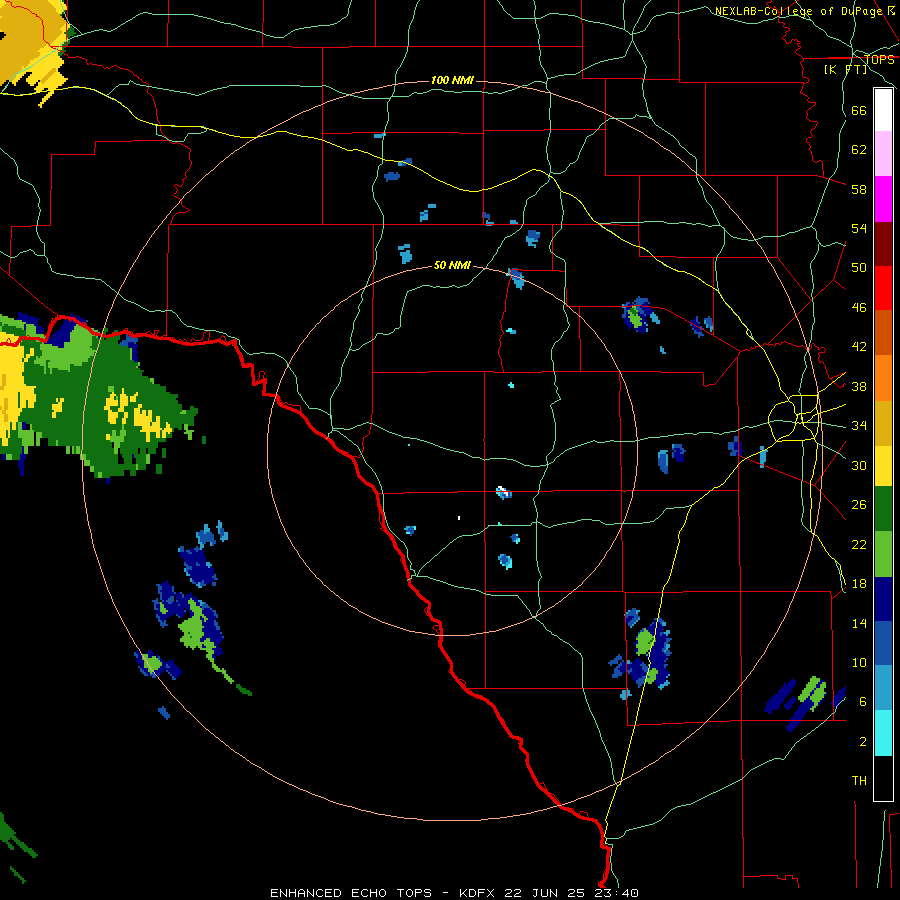Click the "23:40" time in the caption
The image size is (900, 900).
[614, 893]
